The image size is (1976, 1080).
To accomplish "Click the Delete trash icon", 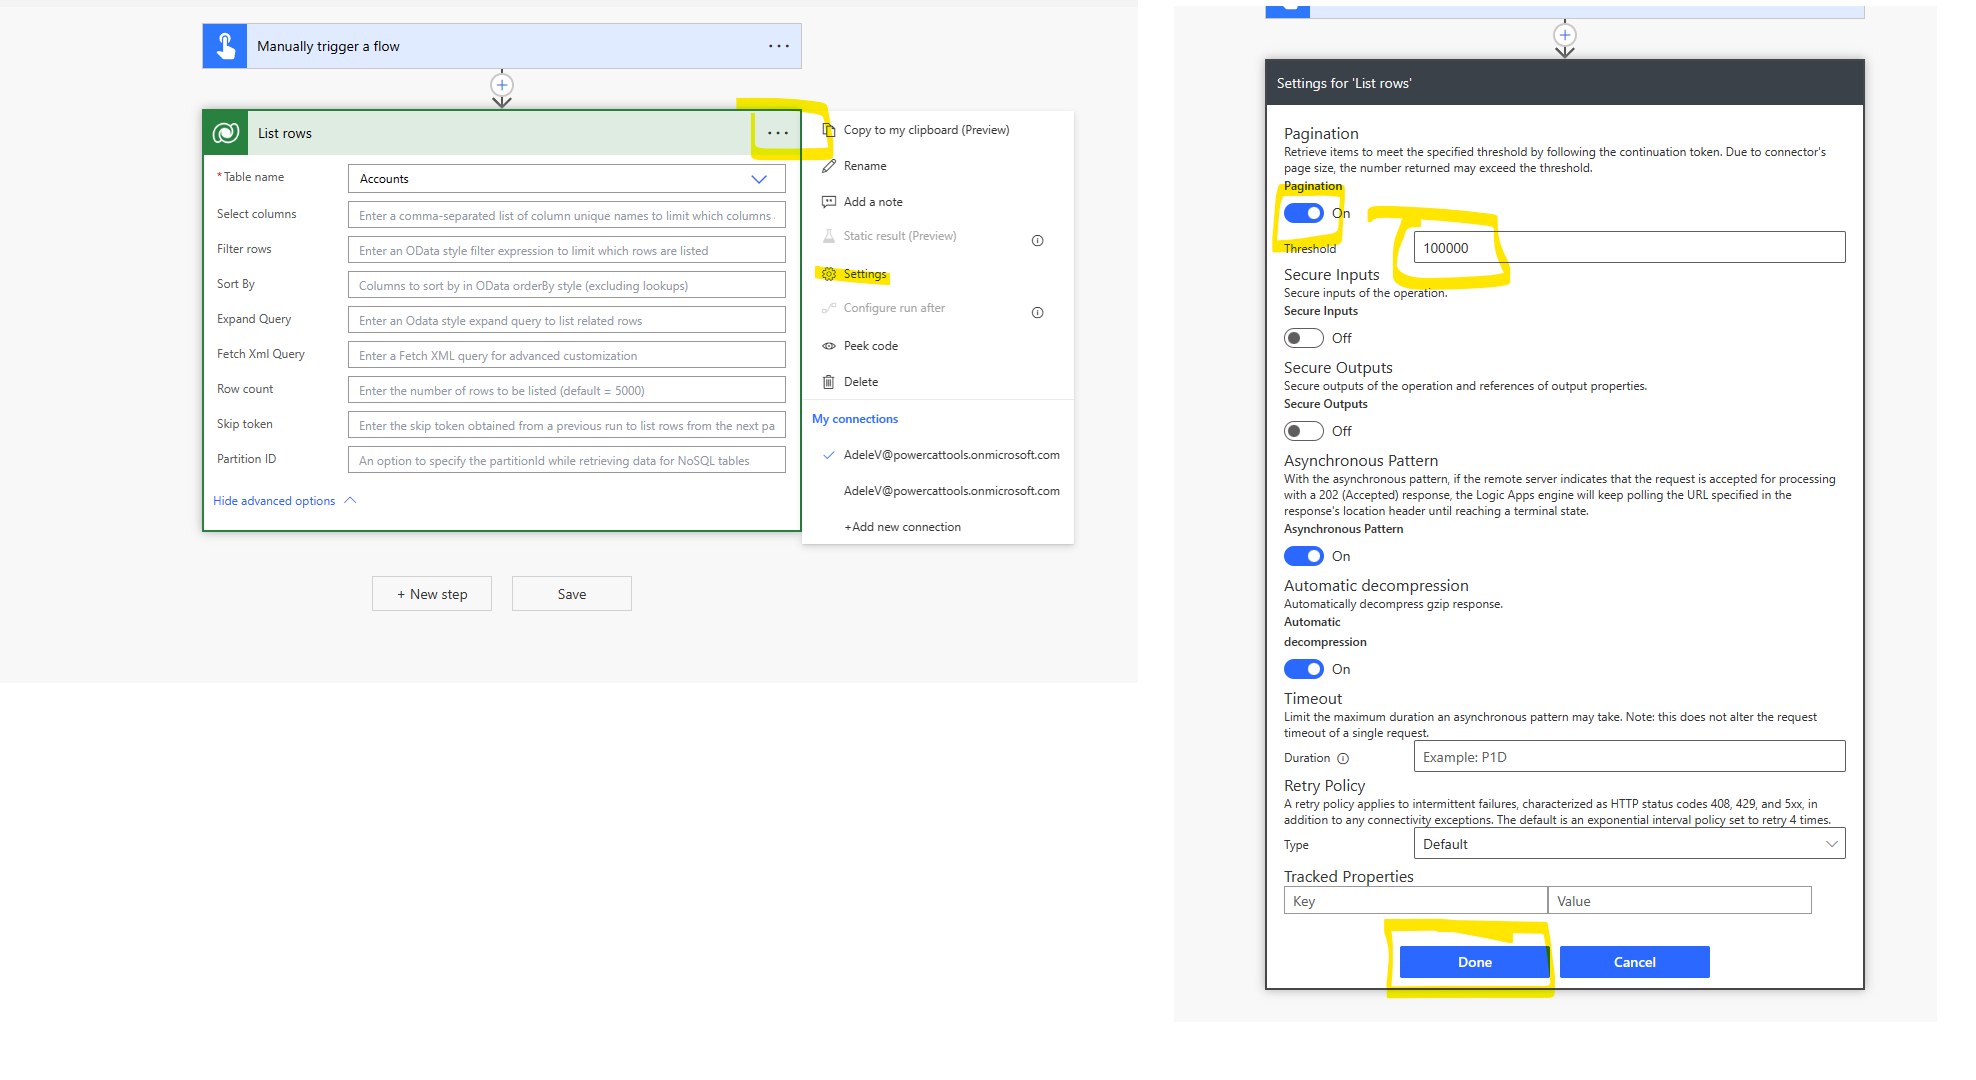I will pyautogui.click(x=828, y=381).
